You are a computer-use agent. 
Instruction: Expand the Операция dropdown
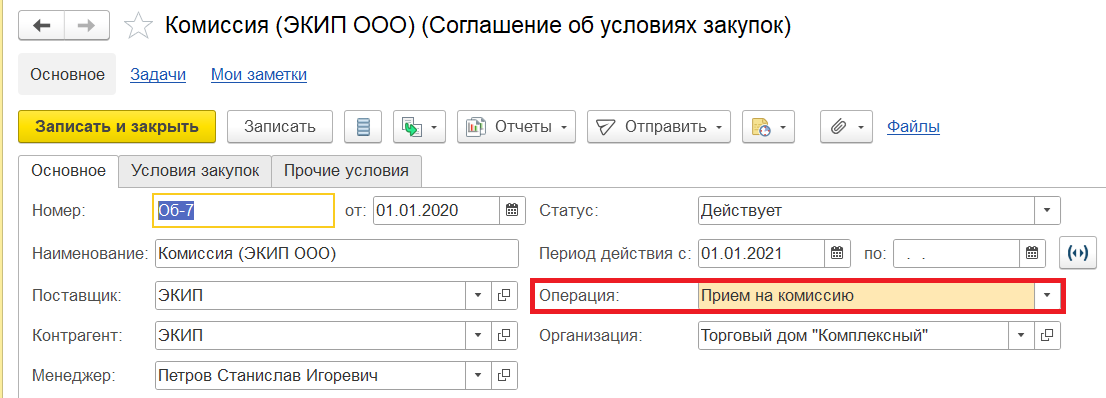click(1047, 296)
